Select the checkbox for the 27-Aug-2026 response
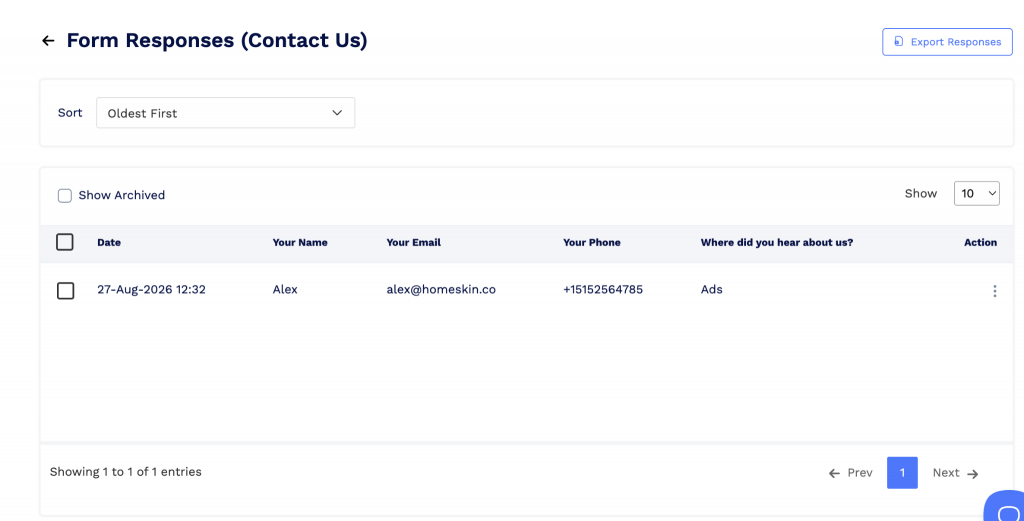1024x521 pixels. pyautogui.click(x=65, y=291)
